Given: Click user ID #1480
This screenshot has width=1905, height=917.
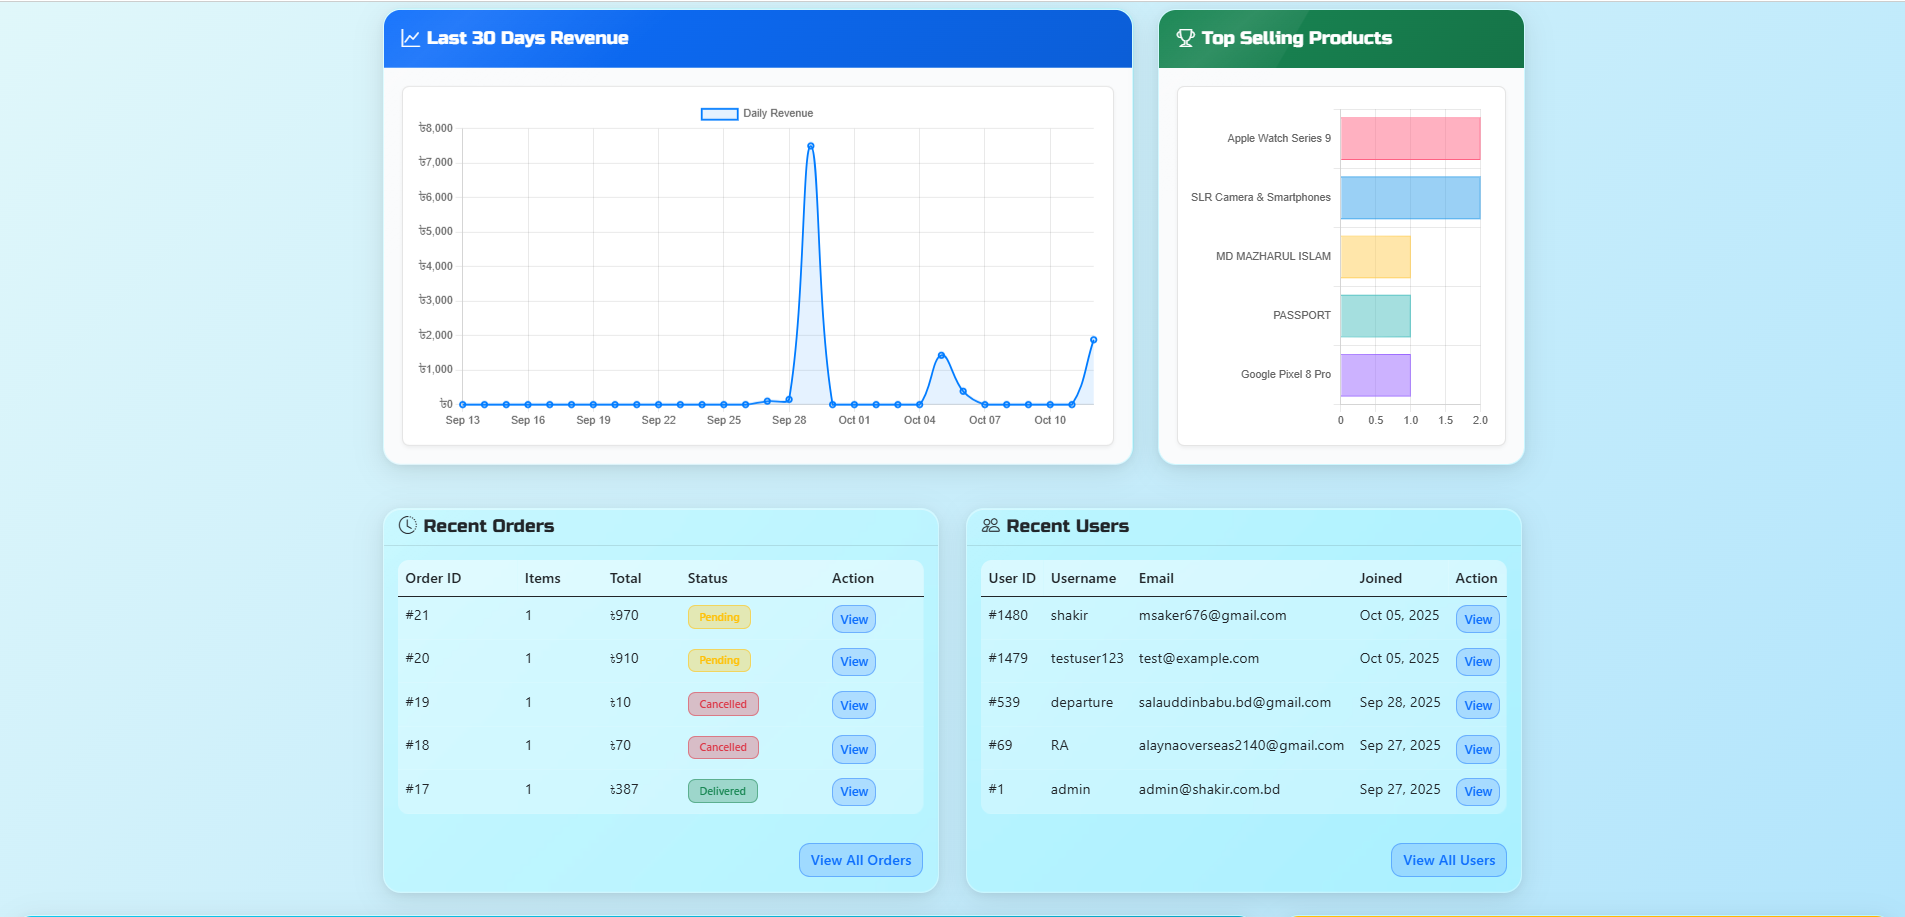Looking at the screenshot, I should 1008,615.
